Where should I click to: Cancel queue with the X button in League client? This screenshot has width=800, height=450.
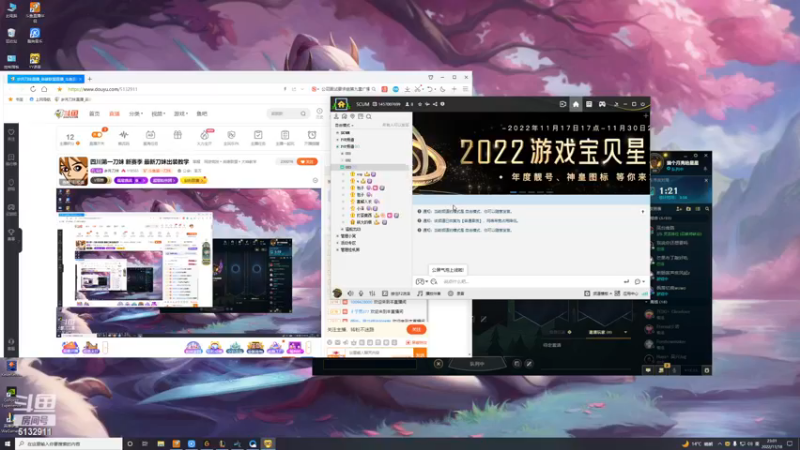point(438,364)
